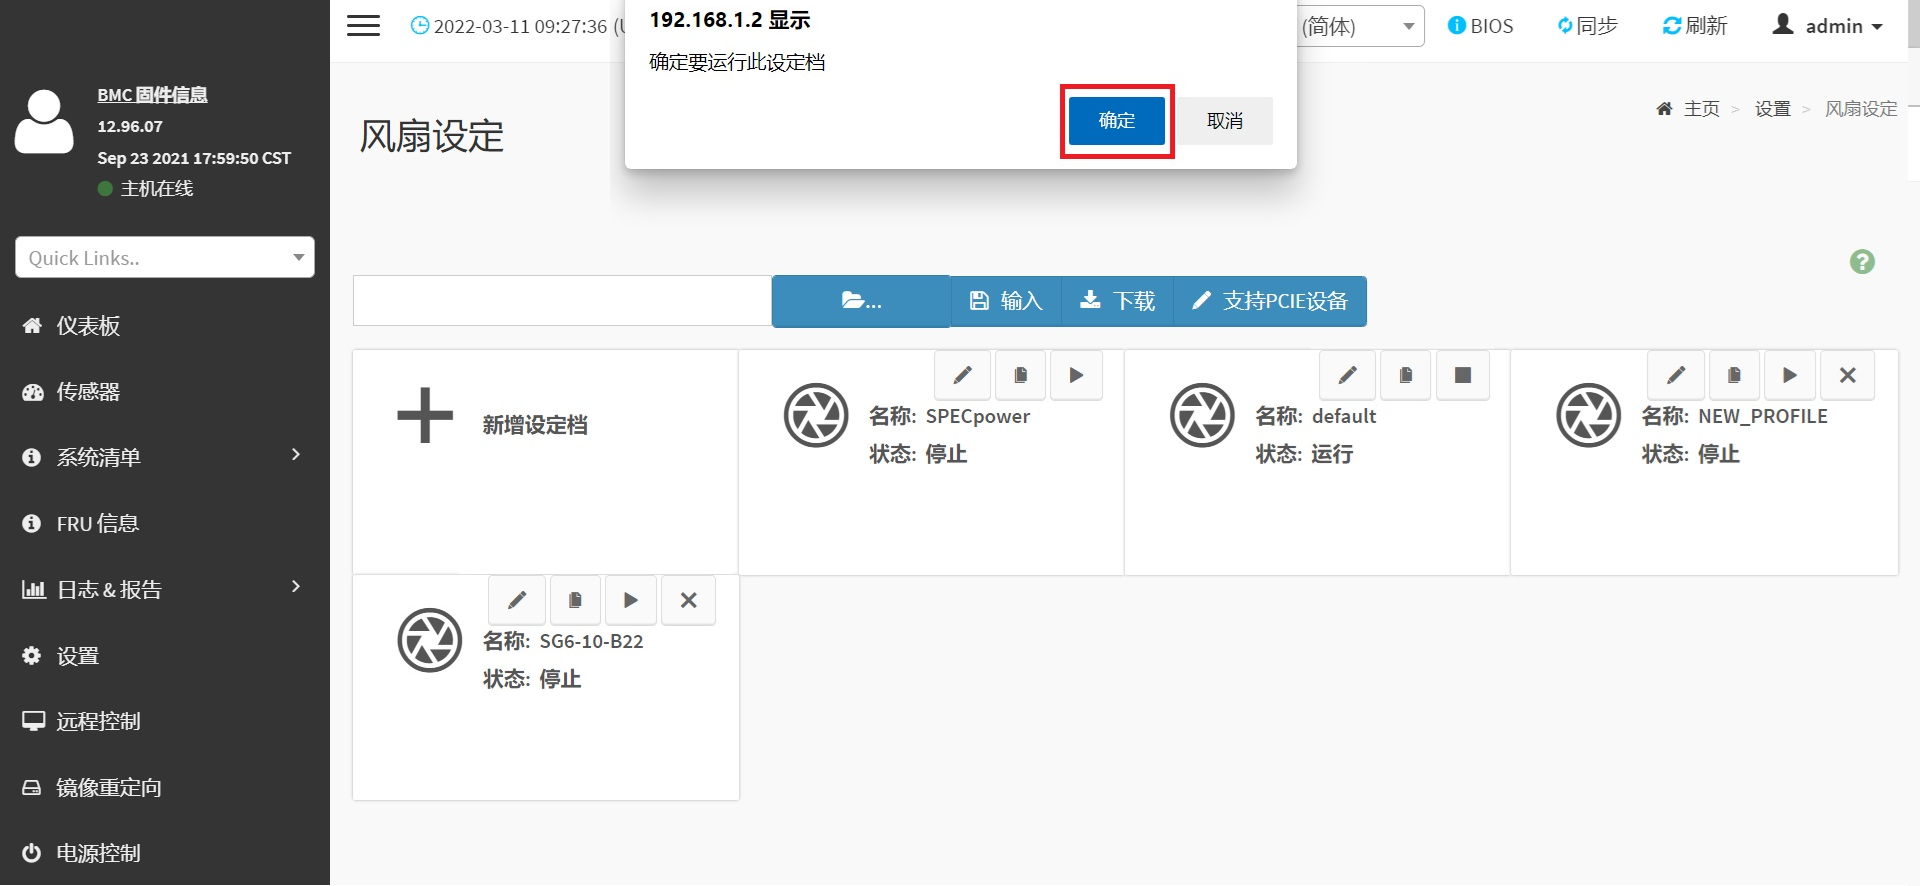Click 支持PCIE设备 button
The height and width of the screenshot is (886, 1920).
tap(1270, 301)
